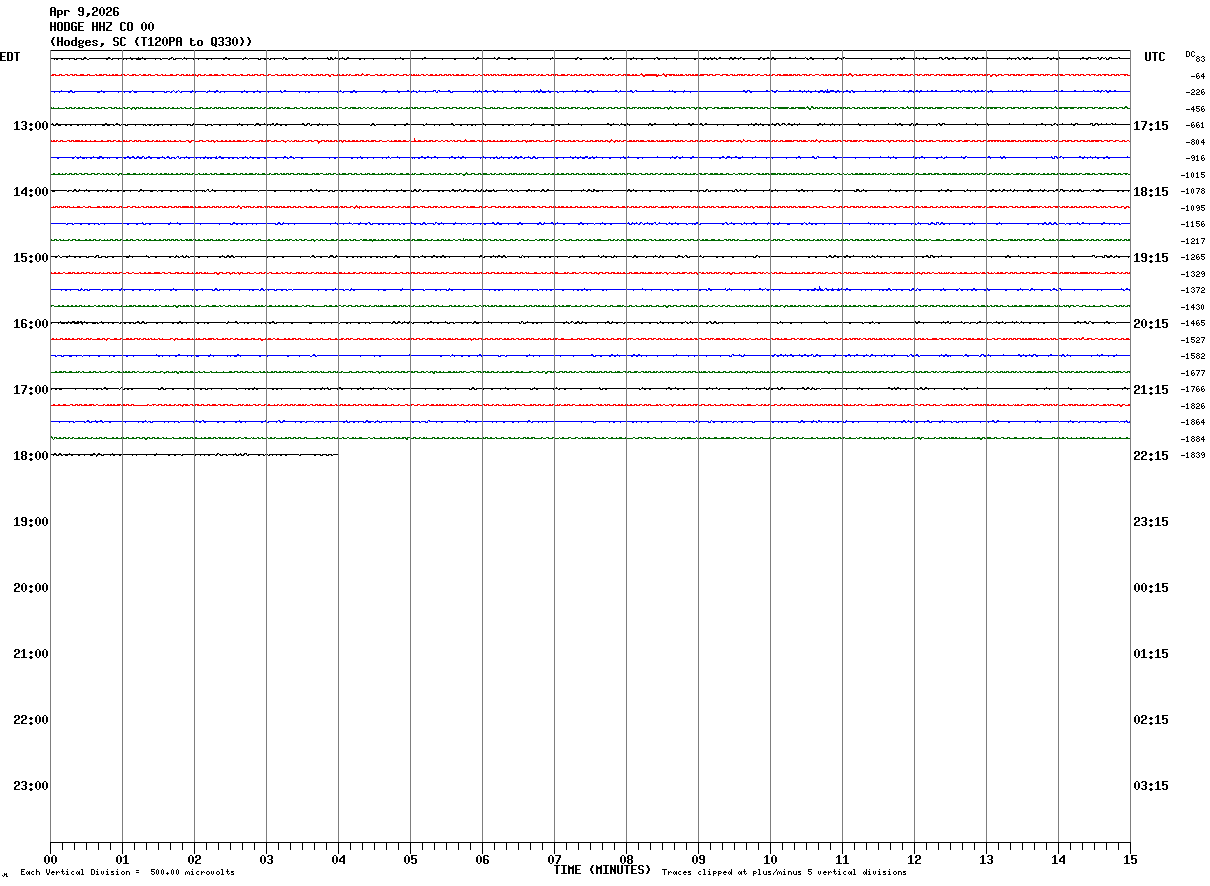
Task: Click the 02:15 UTC time label
Action: pos(1151,720)
